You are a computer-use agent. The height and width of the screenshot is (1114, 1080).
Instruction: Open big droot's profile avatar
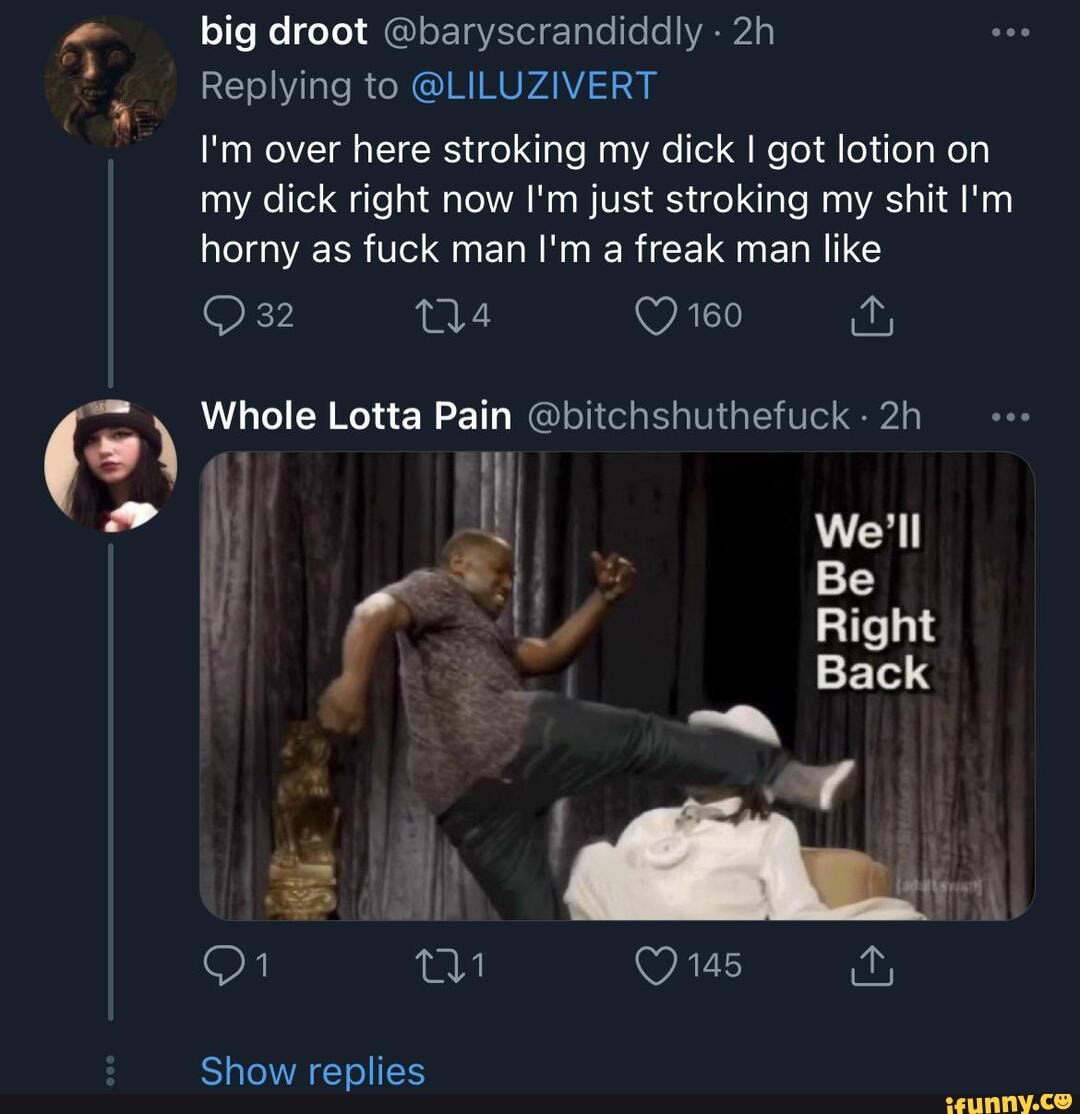(110, 82)
